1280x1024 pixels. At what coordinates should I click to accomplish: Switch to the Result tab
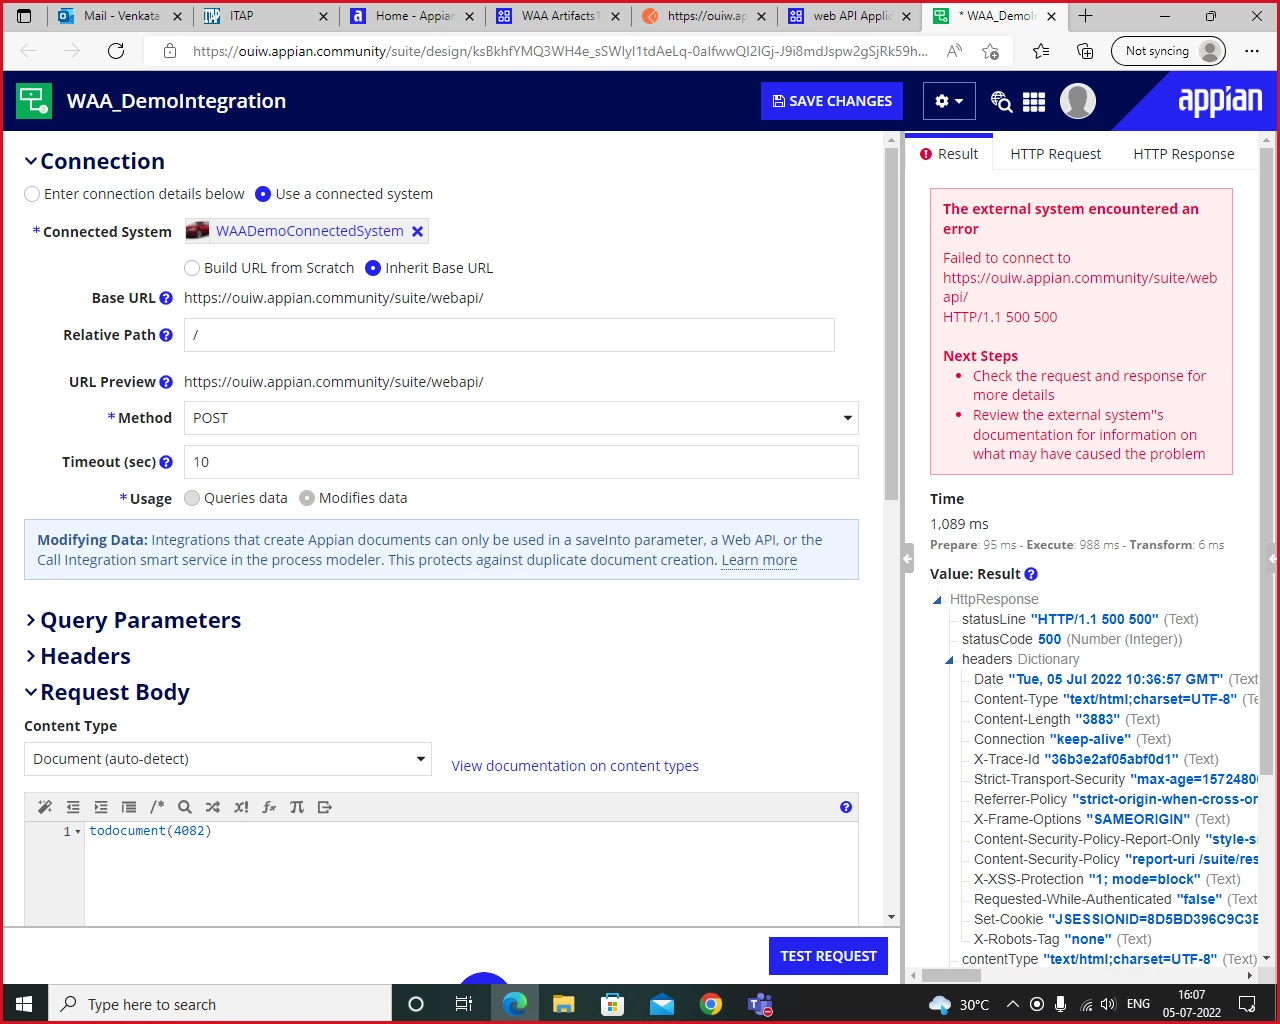(x=949, y=154)
